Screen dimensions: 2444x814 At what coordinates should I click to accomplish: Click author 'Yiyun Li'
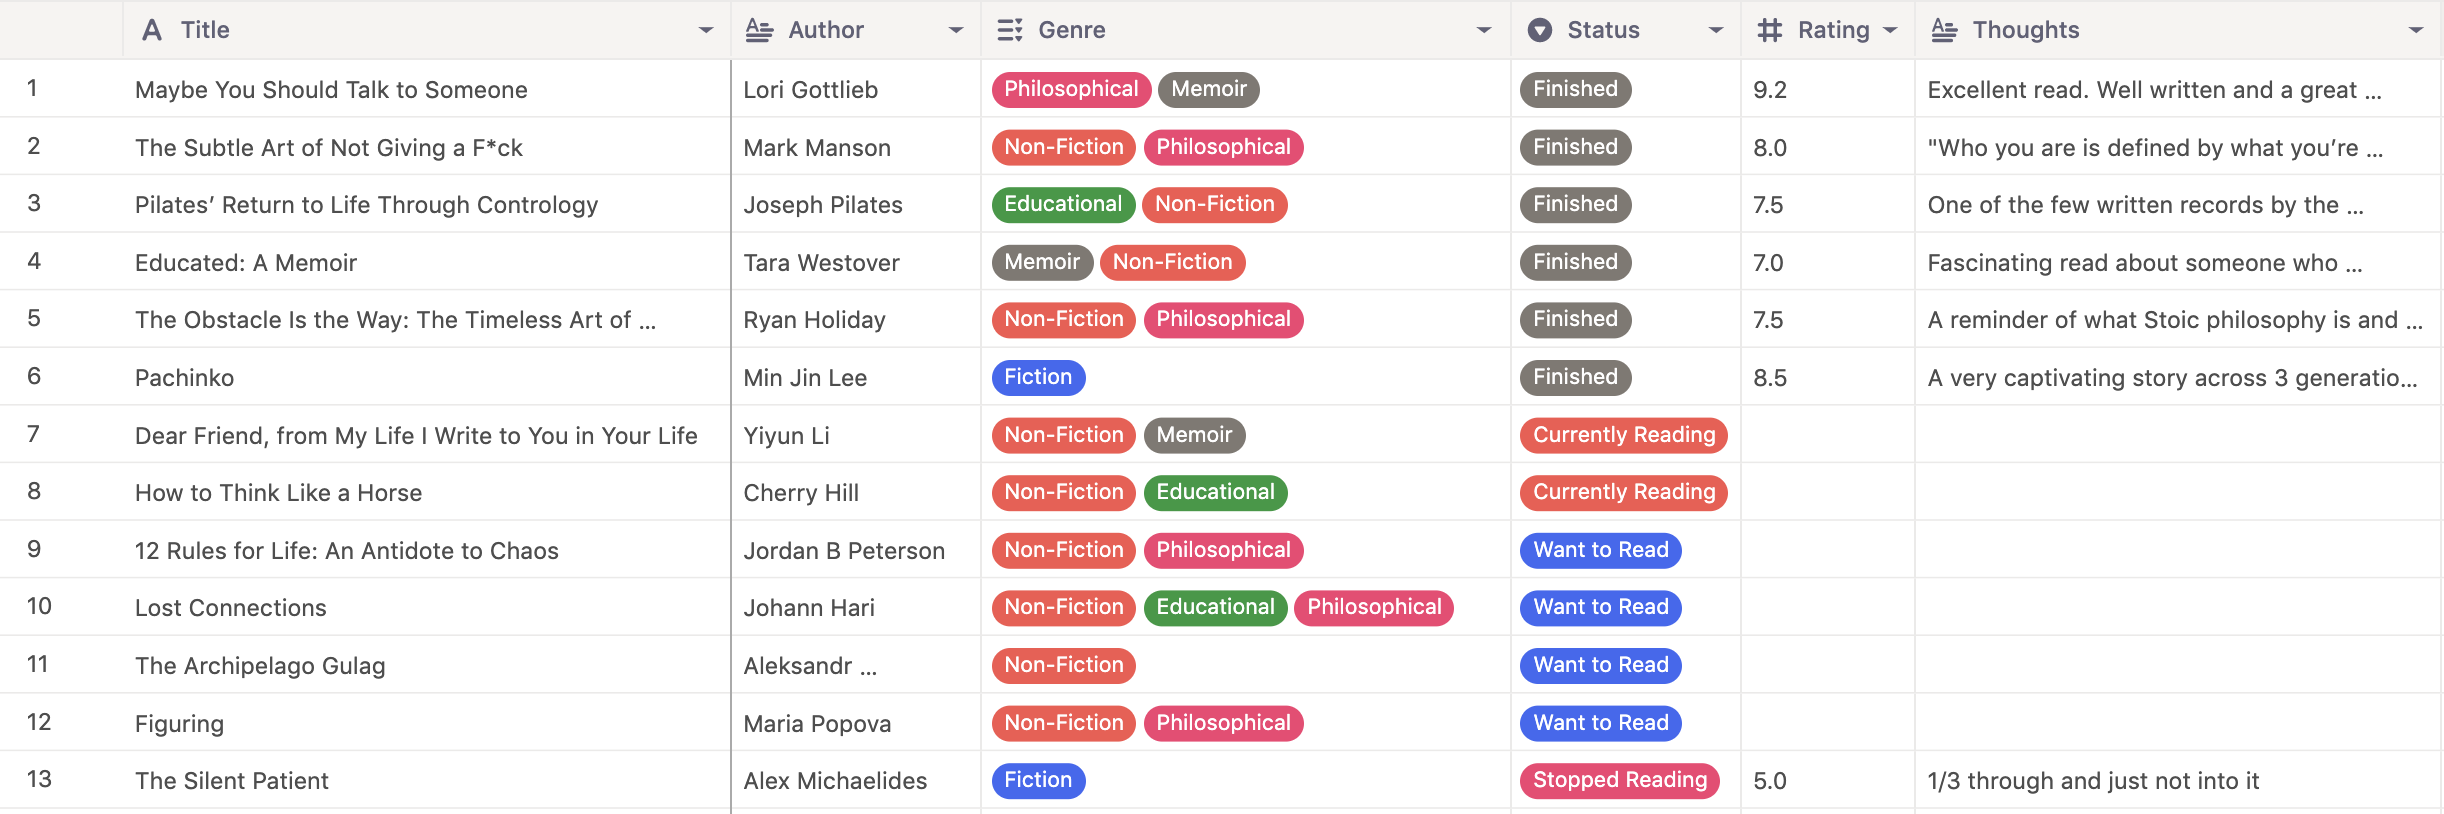pyautogui.click(x=786, y=436)
